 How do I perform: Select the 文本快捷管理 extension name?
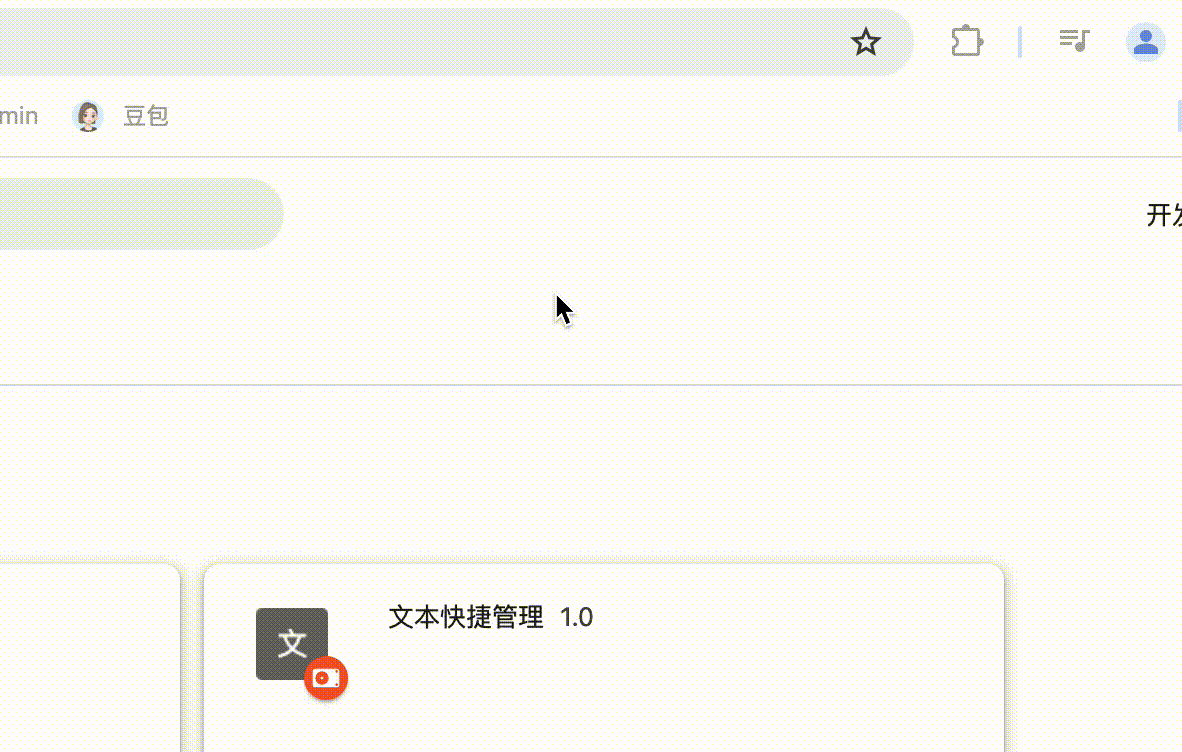tap(465, 617)
